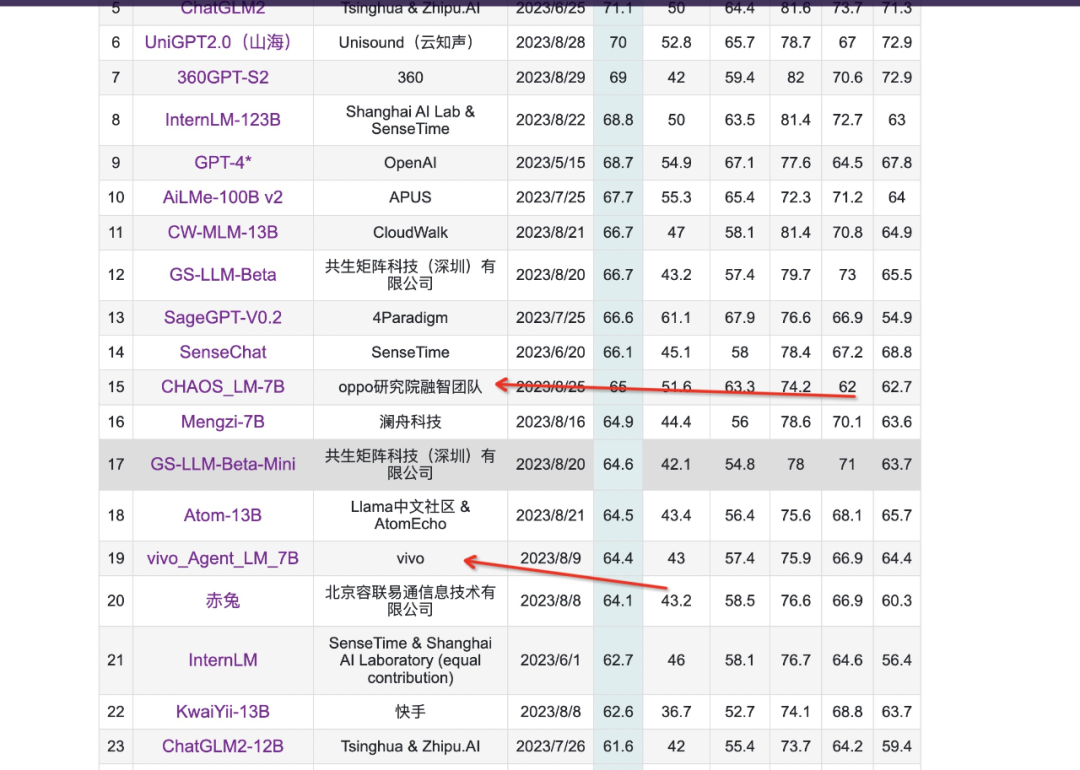Open the Atom-13B model link
This screenshot has height=770, width=1080.
tap(222, 515)
